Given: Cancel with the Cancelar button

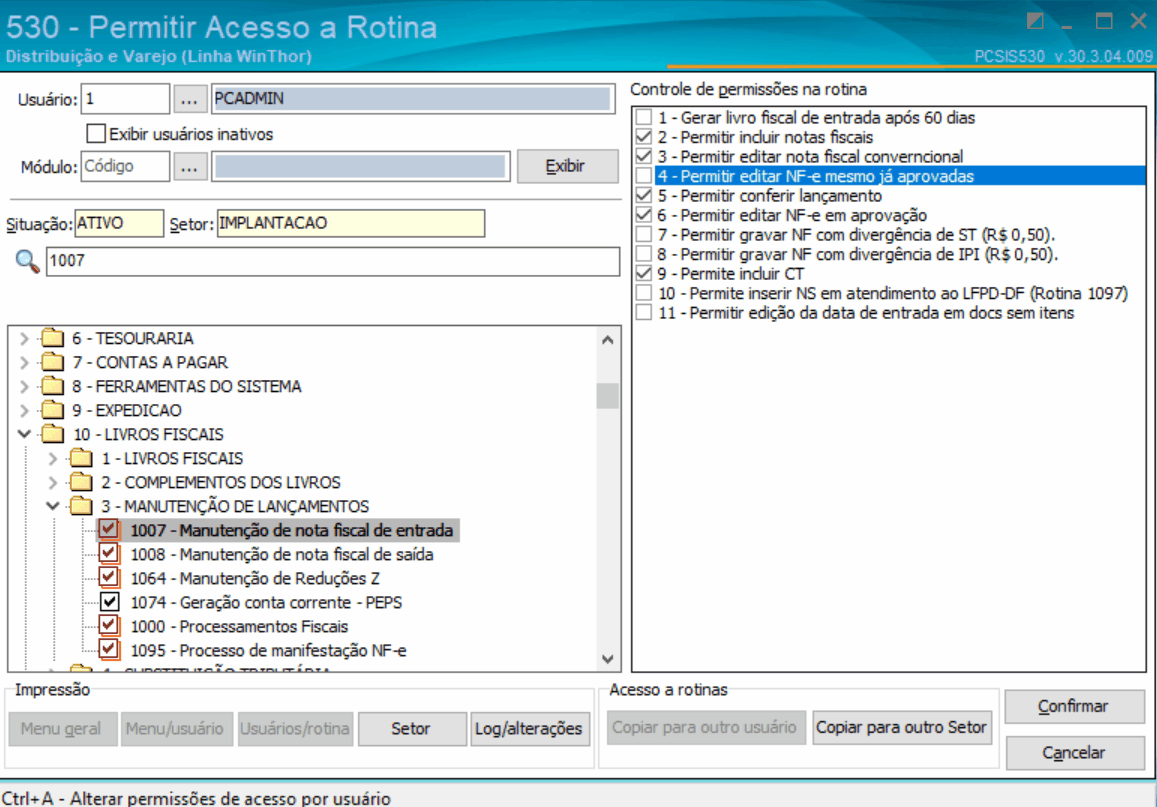Looking at the screenshot, I should [x=1074, y=753].
